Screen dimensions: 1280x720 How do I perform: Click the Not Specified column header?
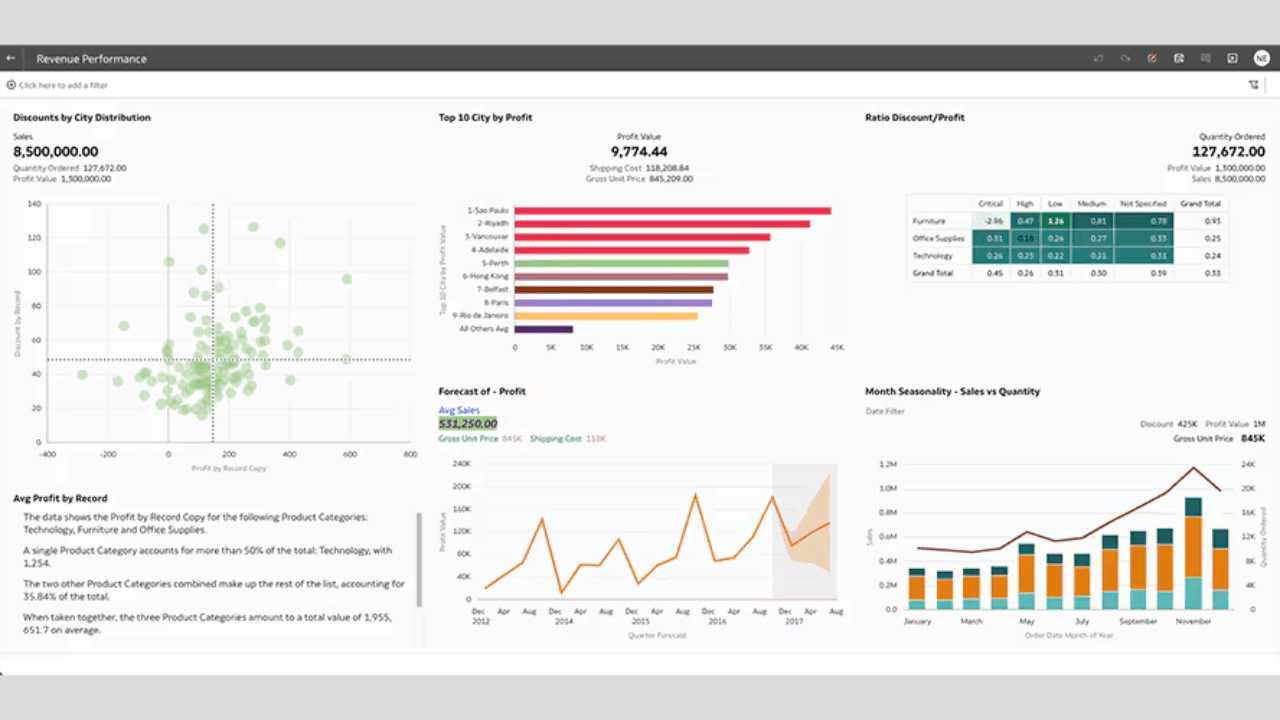[x=1143, y=203]
